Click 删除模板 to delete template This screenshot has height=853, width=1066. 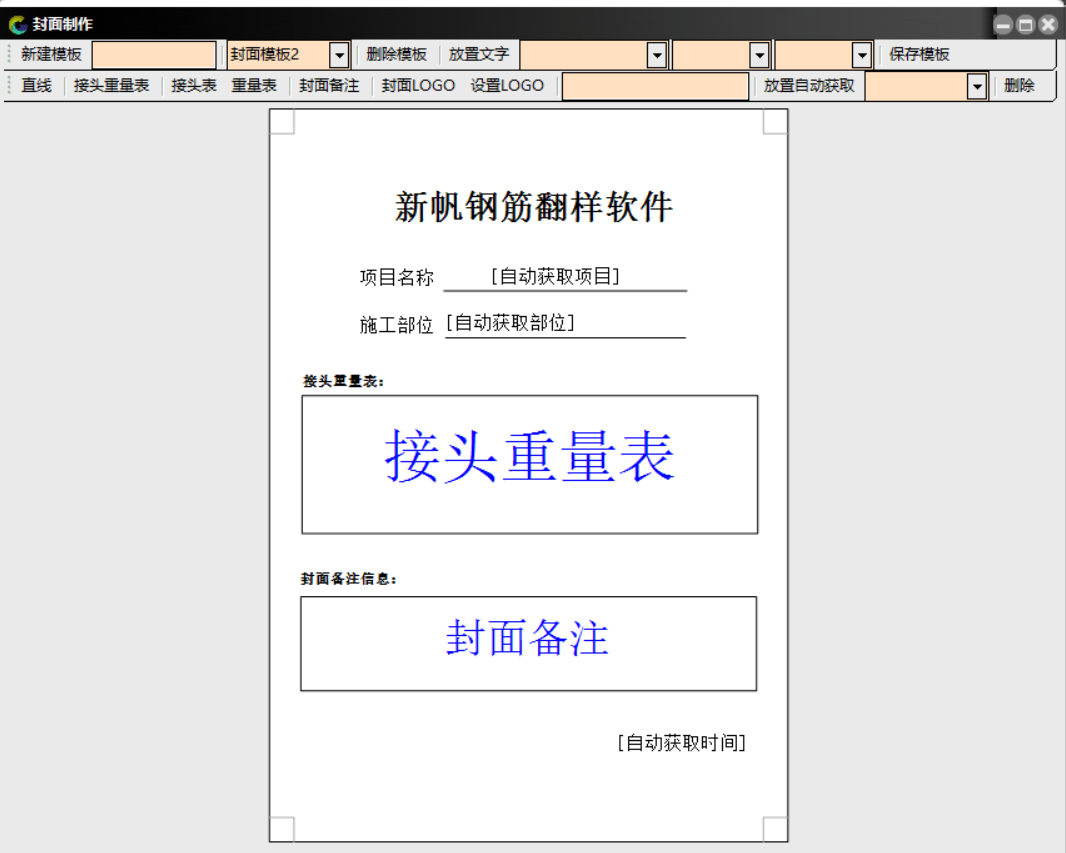click(396, 54)
